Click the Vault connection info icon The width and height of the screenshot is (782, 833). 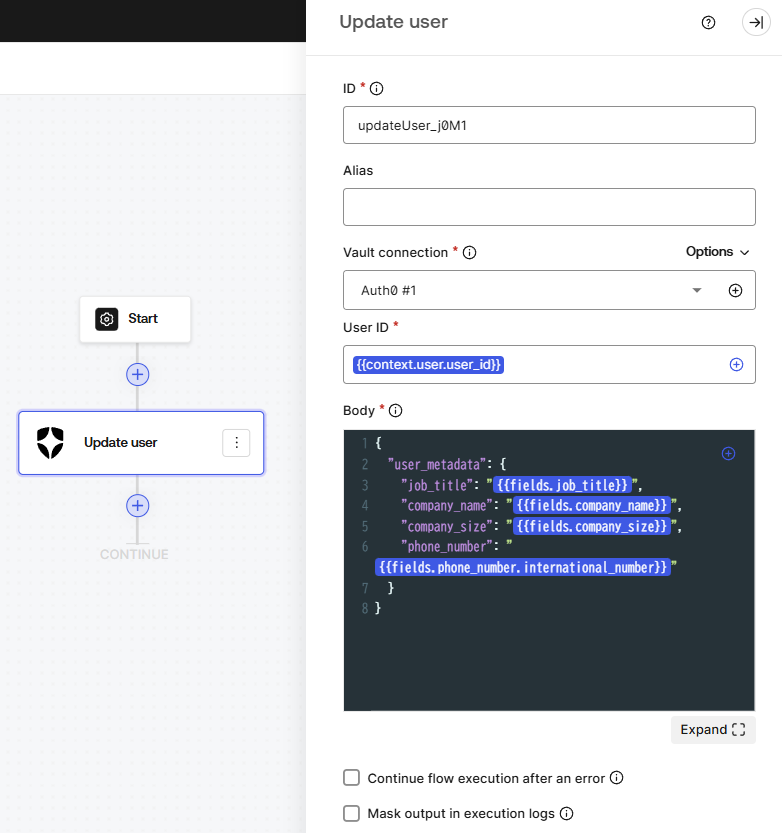470,252
